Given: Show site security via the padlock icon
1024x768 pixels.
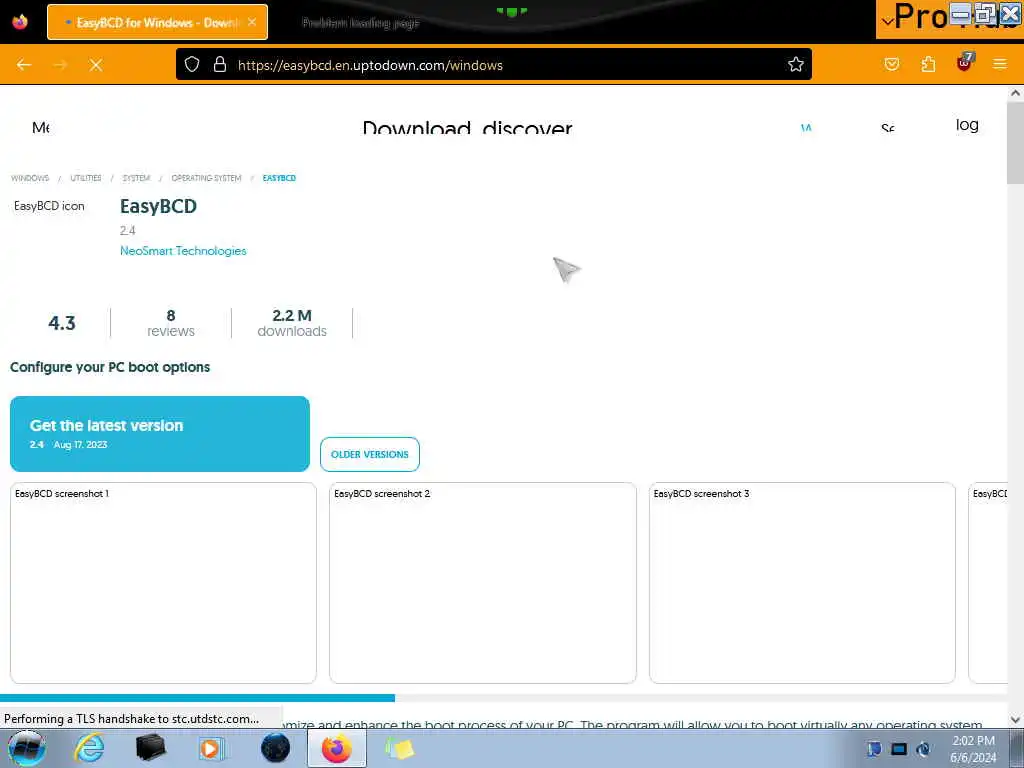Looking at the screenshot, I should point(220,64).
